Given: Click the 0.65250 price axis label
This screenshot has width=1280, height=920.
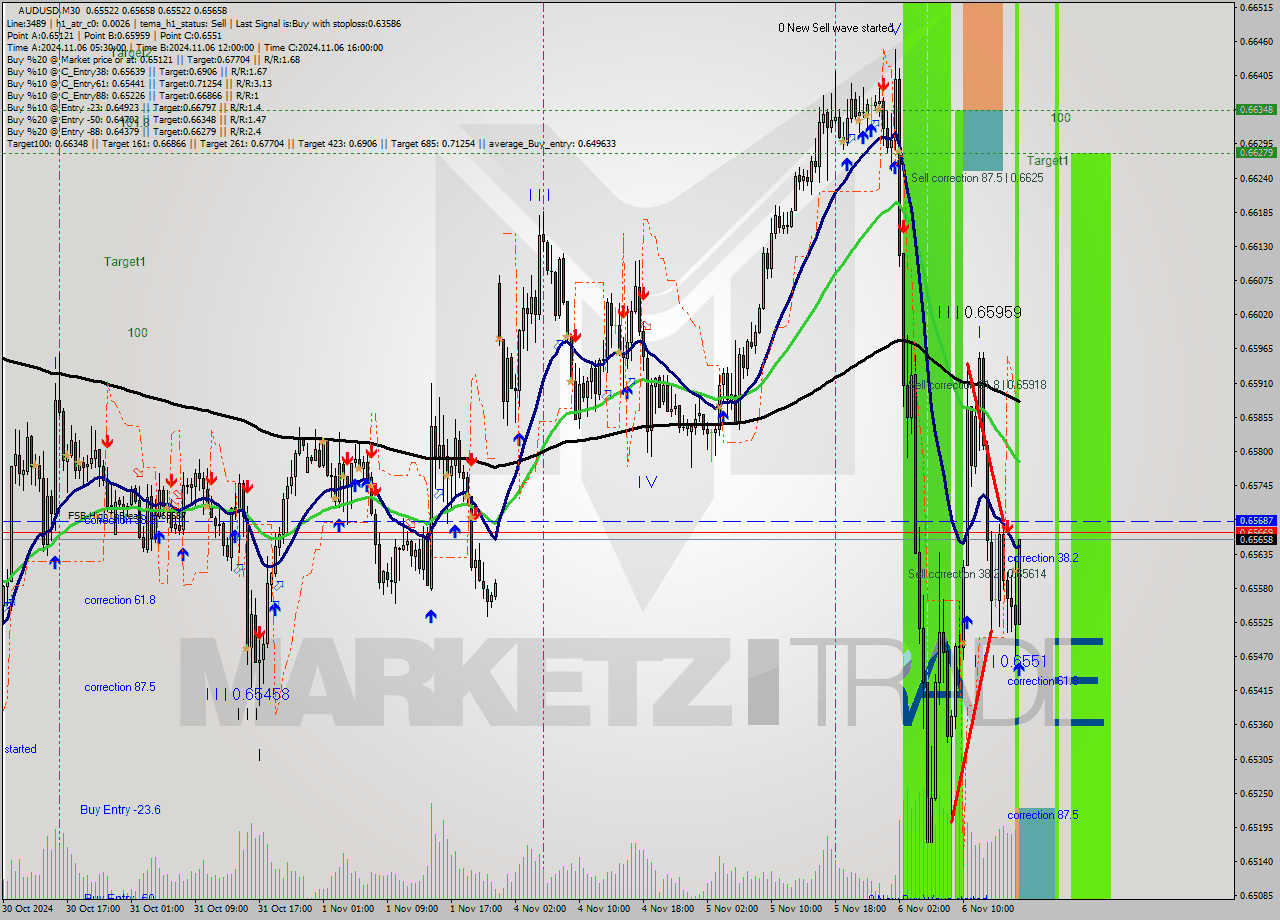Looking at the screenshot, I should click(1256, 793).
